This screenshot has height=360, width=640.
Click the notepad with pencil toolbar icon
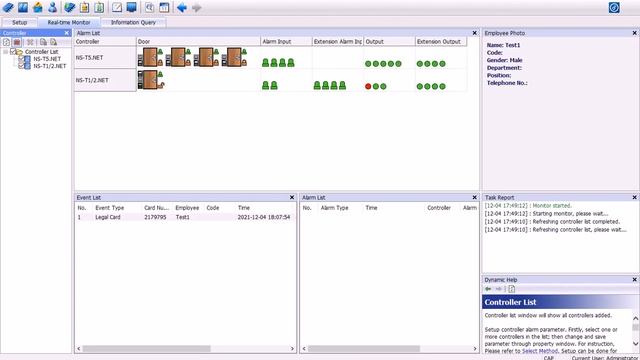point(117,7)
